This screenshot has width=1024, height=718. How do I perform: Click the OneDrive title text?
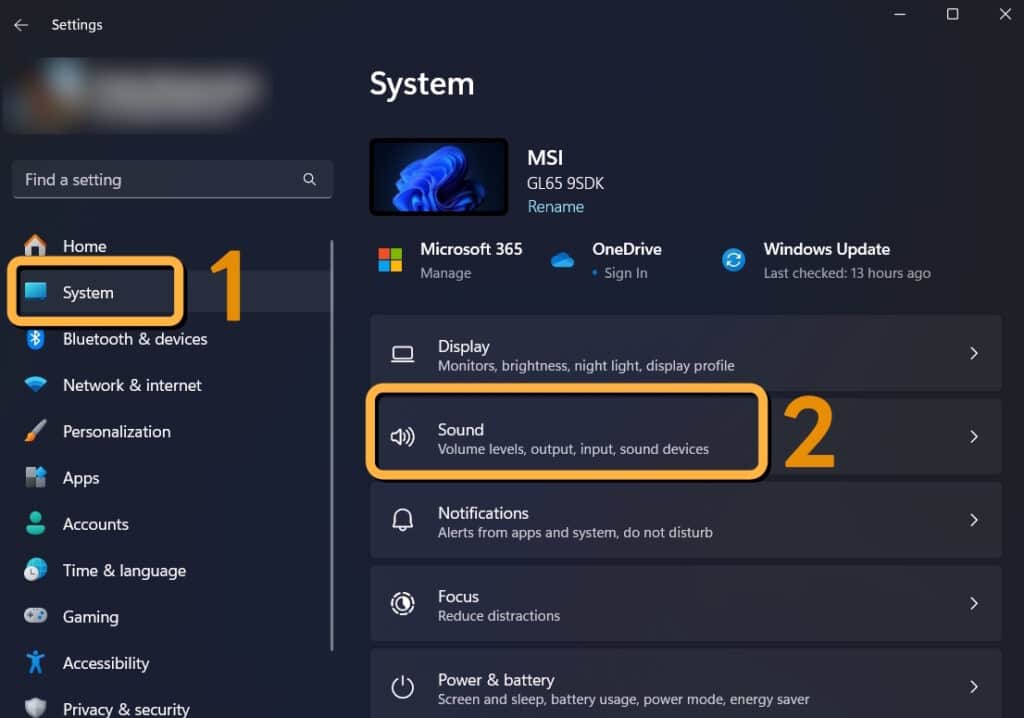click(x=627, y=249)
